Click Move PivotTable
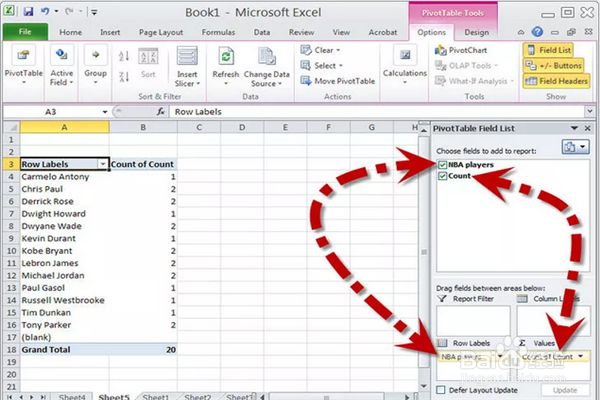Image resolution: width=600 pixels, height=400 pixels. [x=338, y=81]
